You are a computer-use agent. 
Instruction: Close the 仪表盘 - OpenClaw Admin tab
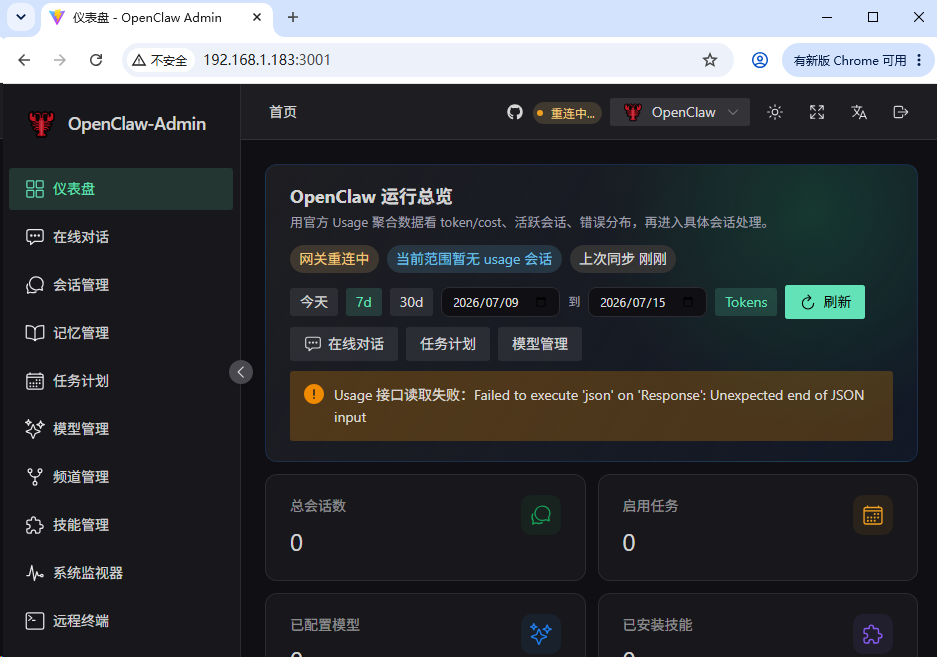(x=257, y=17)
